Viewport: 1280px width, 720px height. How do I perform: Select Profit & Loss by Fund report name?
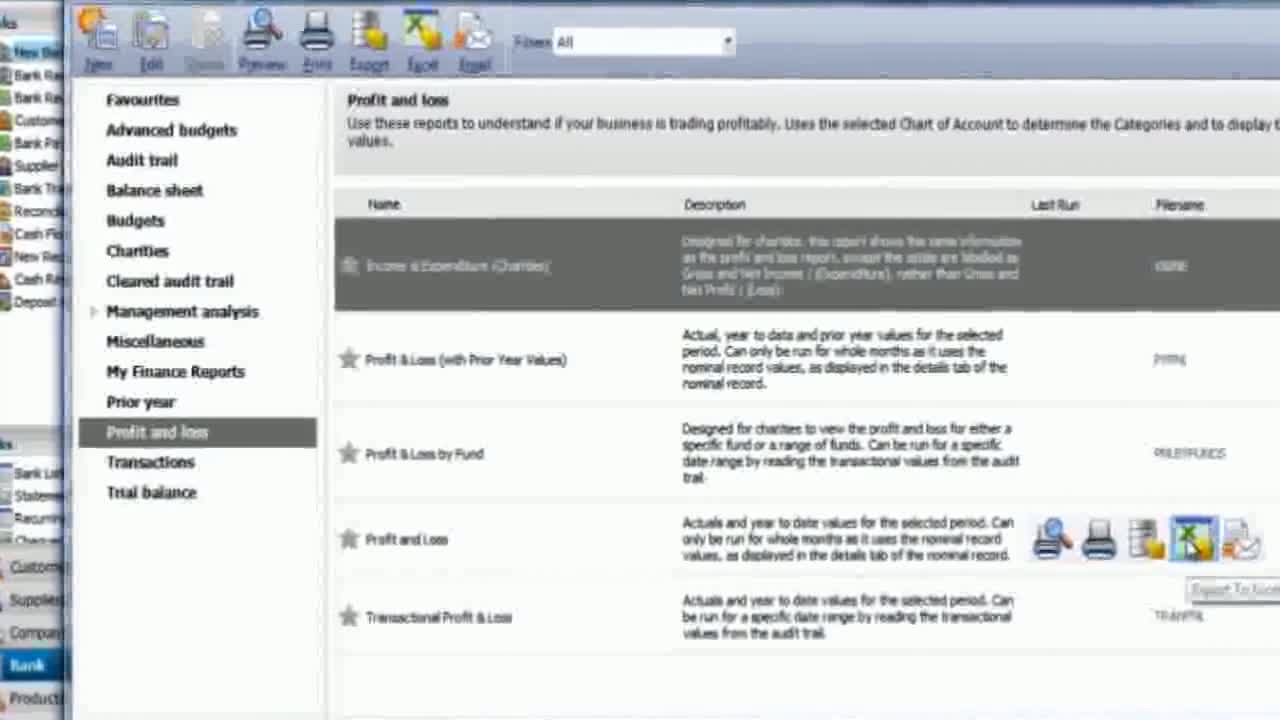pos(425,453)
